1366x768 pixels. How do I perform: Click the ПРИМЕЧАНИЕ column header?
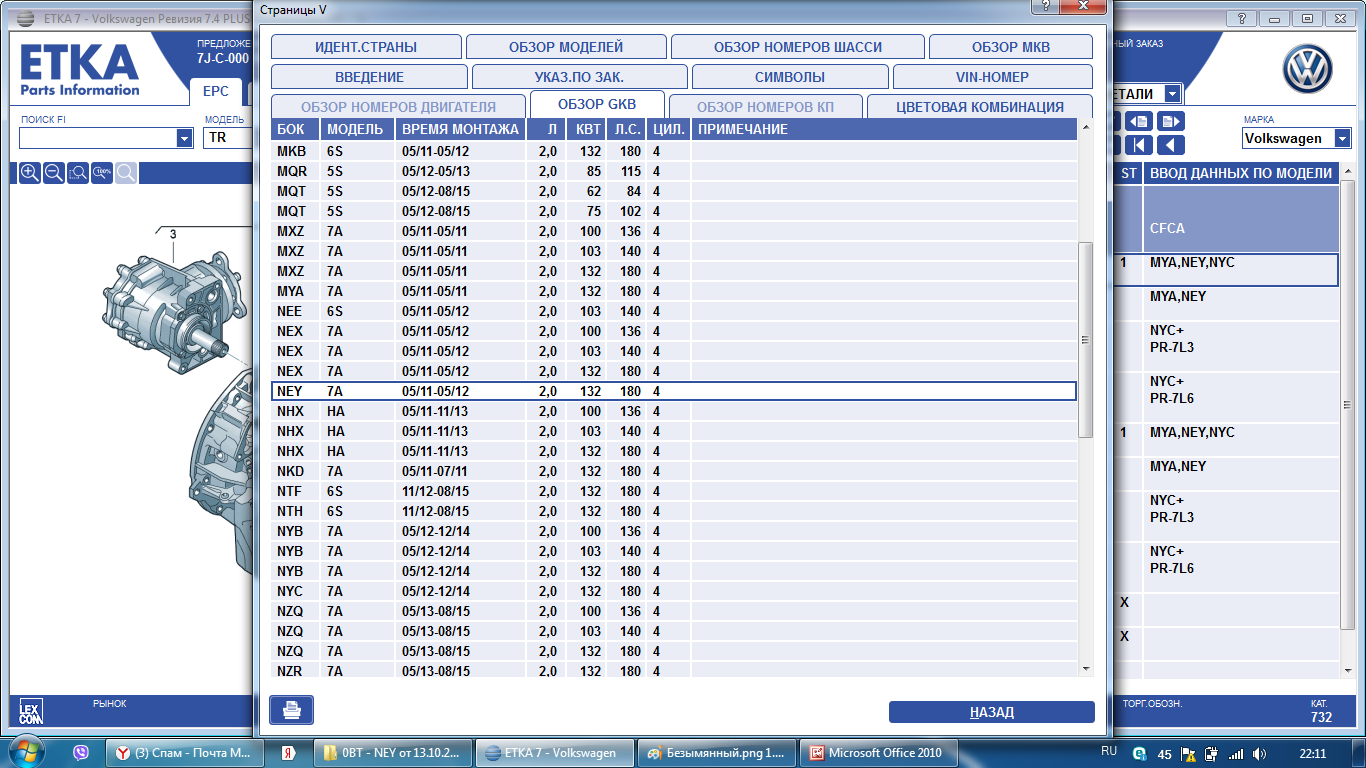[x=884, y=129]
